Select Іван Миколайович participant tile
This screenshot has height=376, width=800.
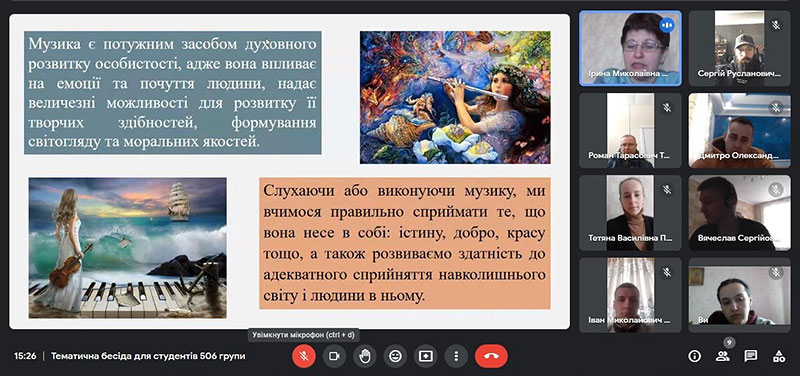(x=630, y=295)
